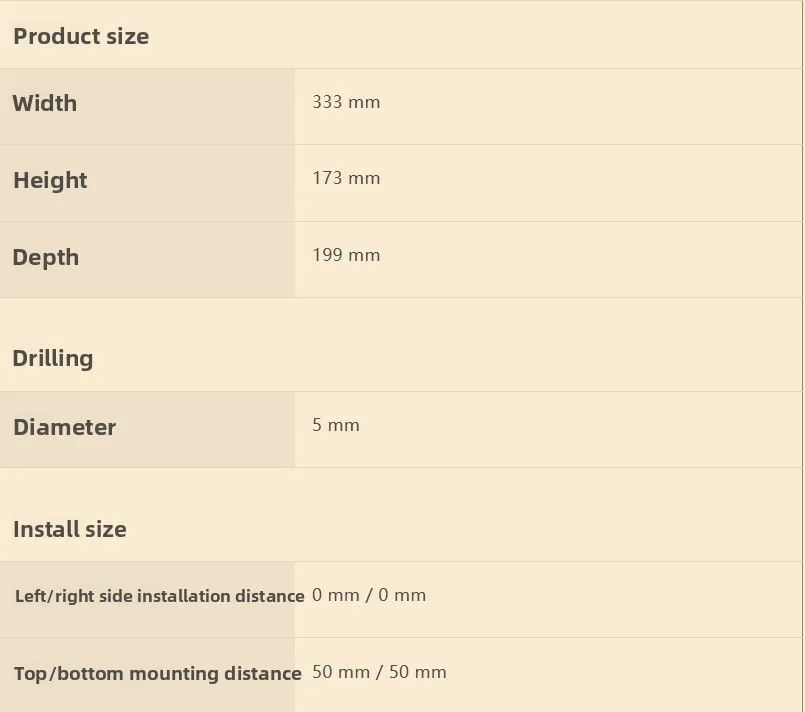
Task: Click the second 50 mm mounting value
Action: pyautogui.click(x=417, y=672)
